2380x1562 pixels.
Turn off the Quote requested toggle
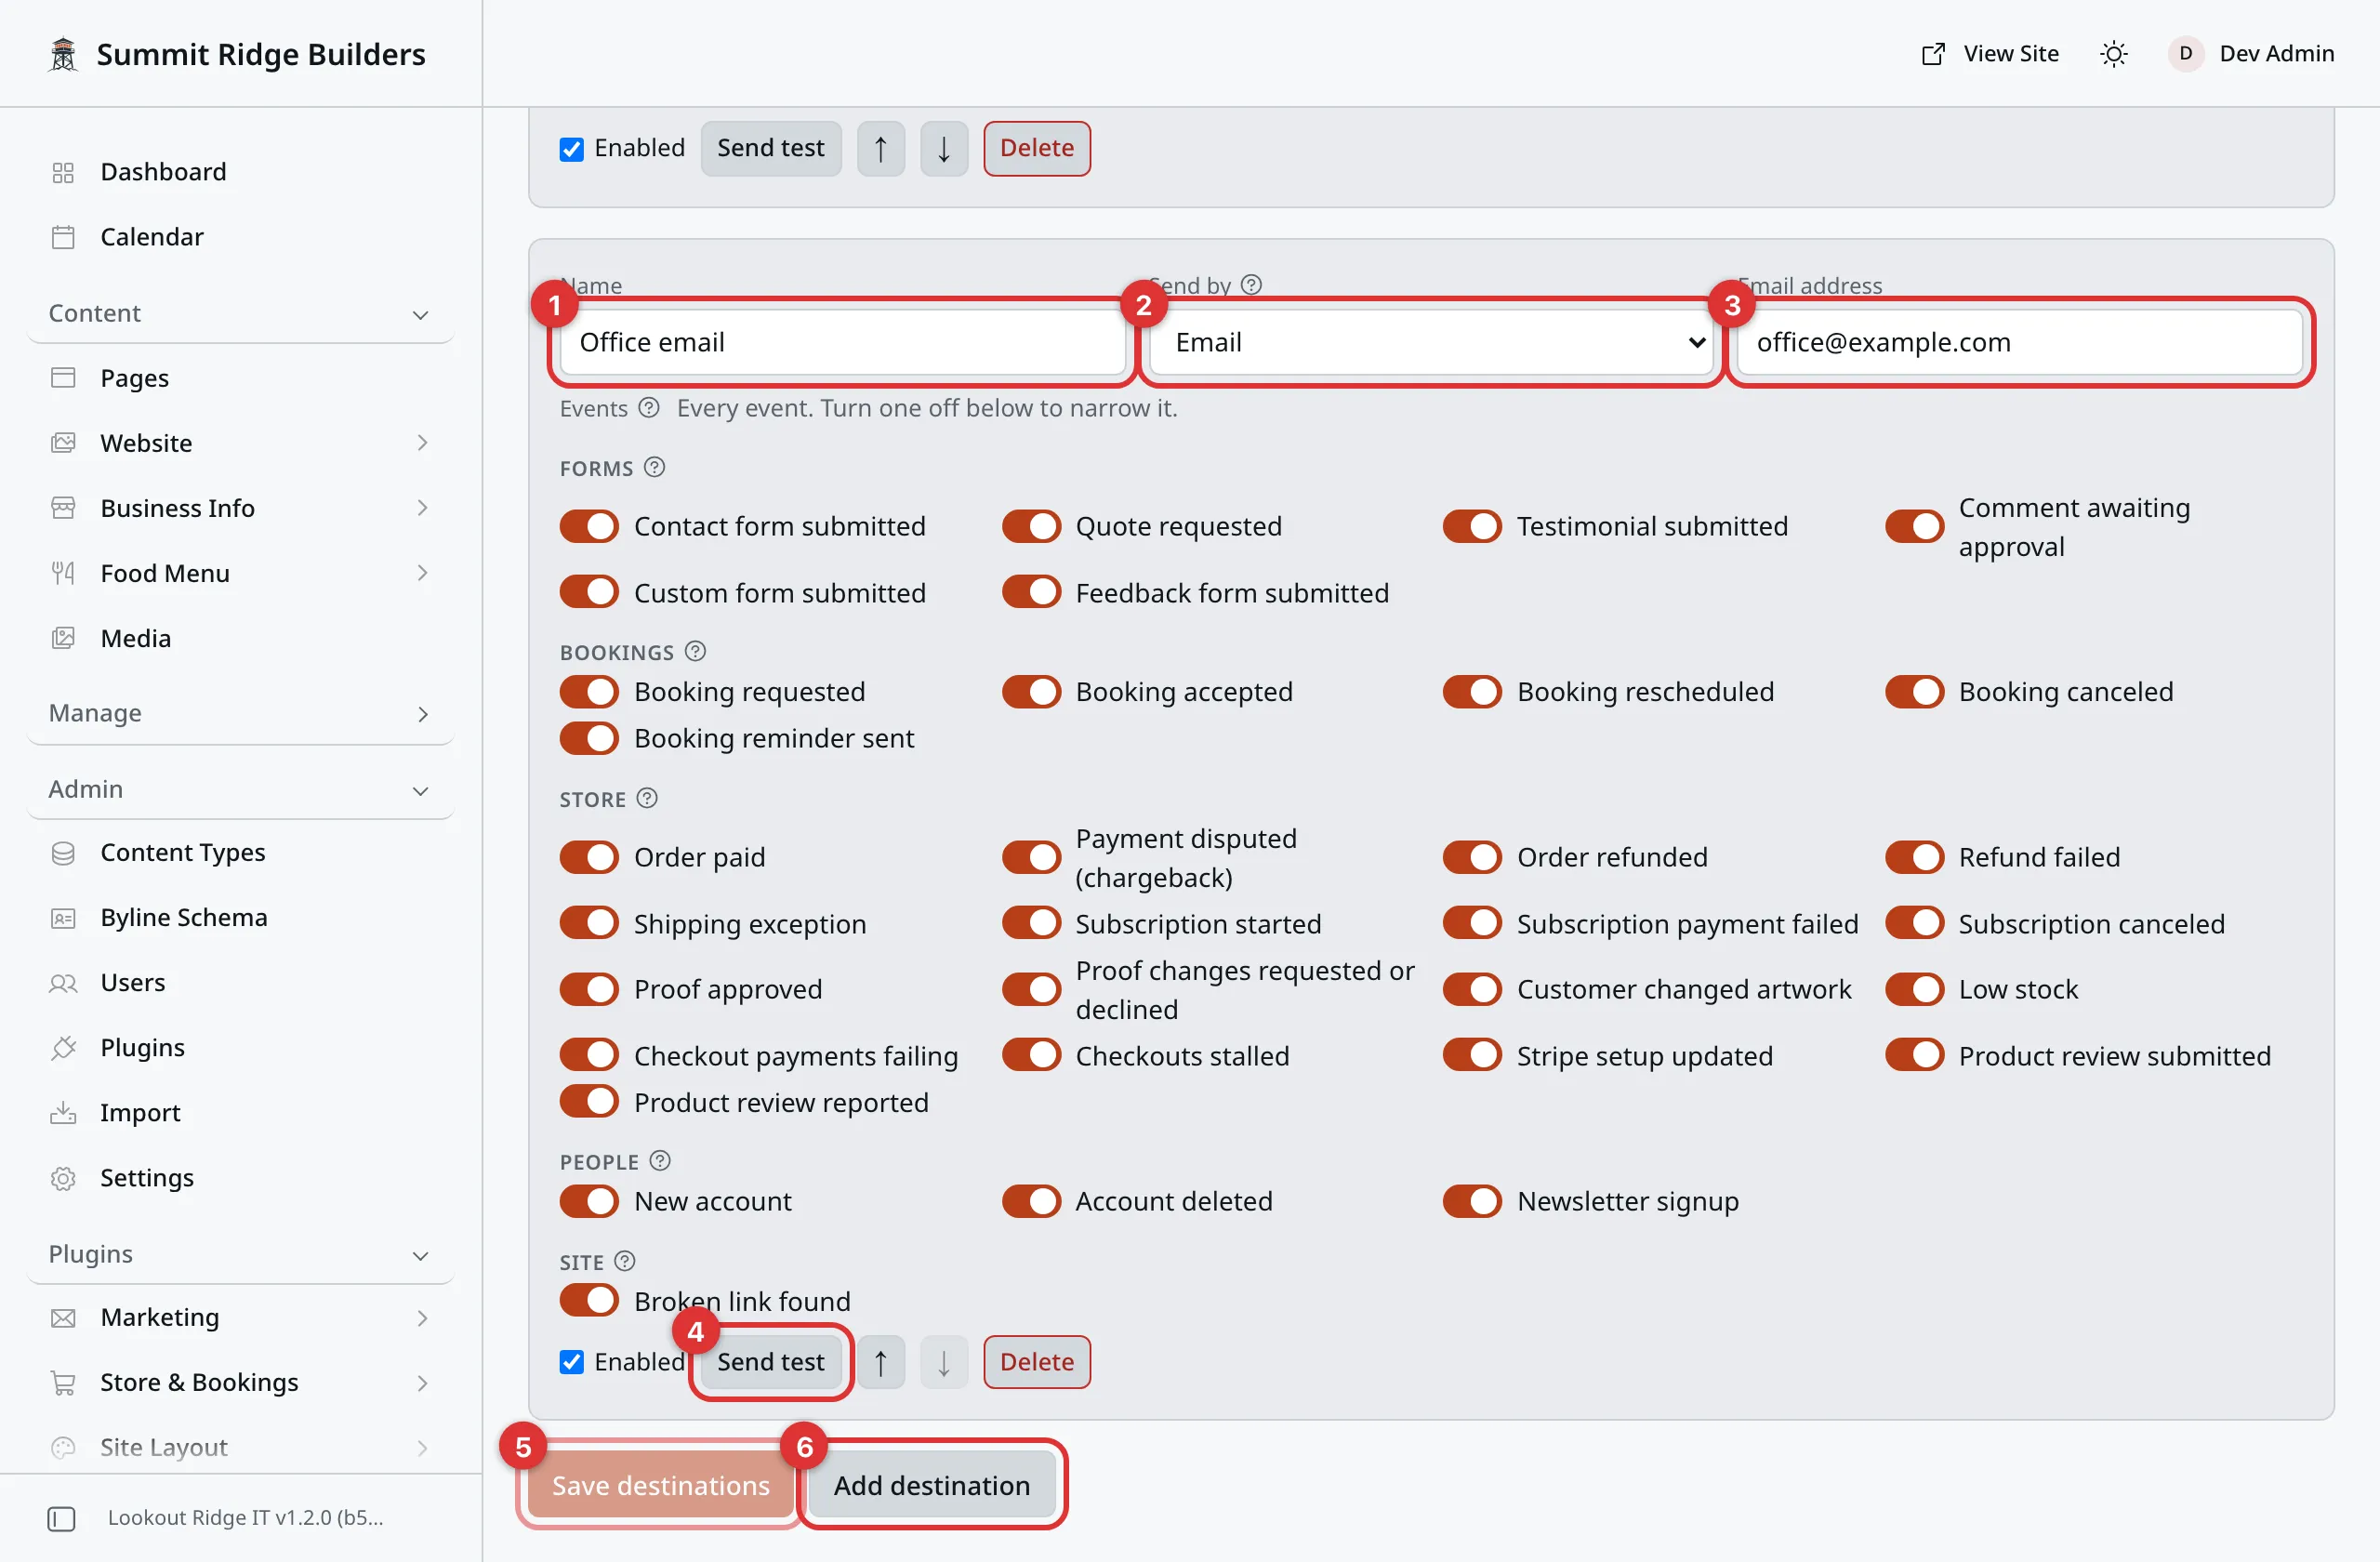click(1031, 526)
